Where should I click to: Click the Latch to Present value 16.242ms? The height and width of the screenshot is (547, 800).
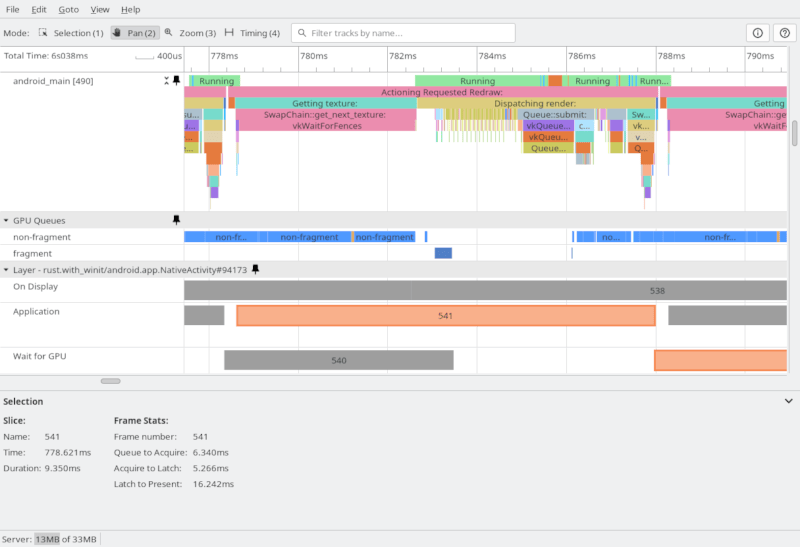tap(213, 484)
